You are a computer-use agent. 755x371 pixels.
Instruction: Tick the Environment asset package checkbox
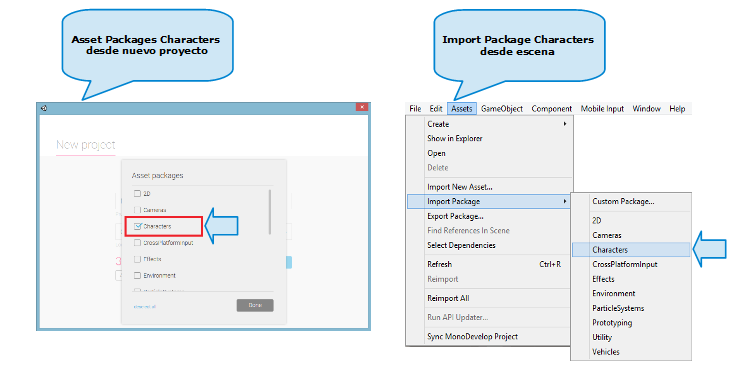[x=137, y=276]
